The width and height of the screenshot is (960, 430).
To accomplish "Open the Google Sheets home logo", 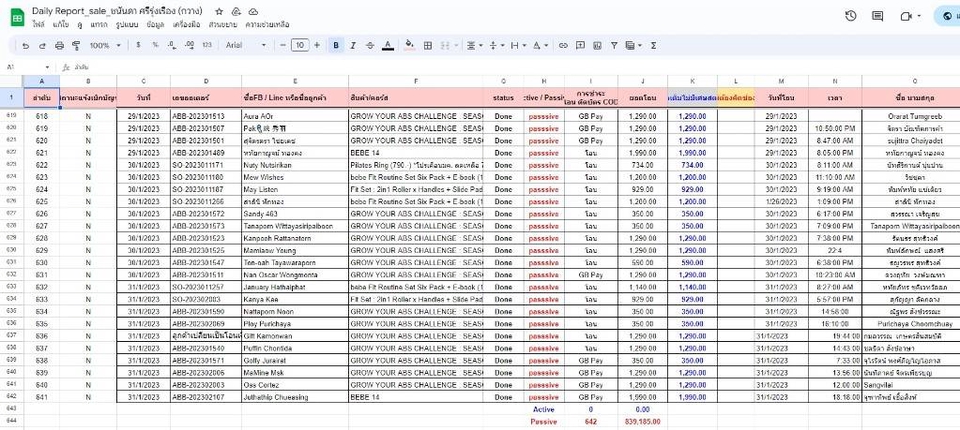I will tap(17, 18).
